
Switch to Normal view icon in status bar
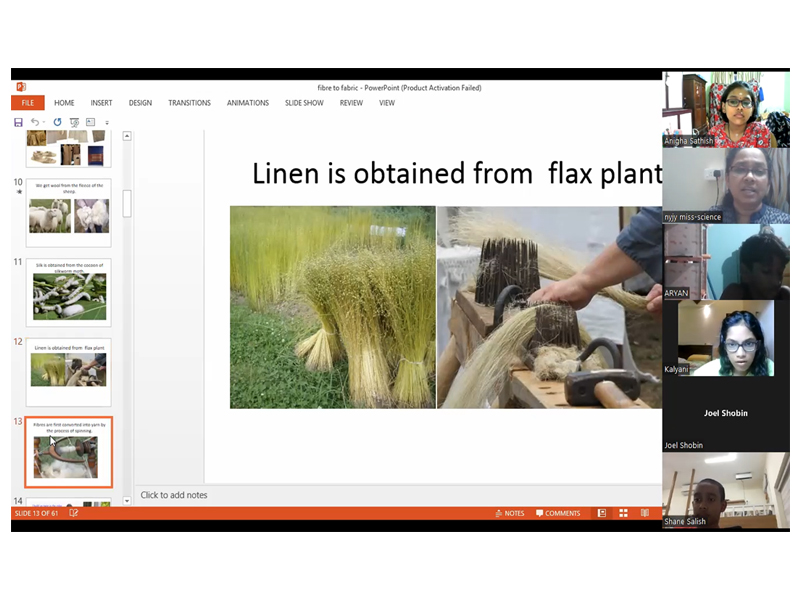(602, 513)
